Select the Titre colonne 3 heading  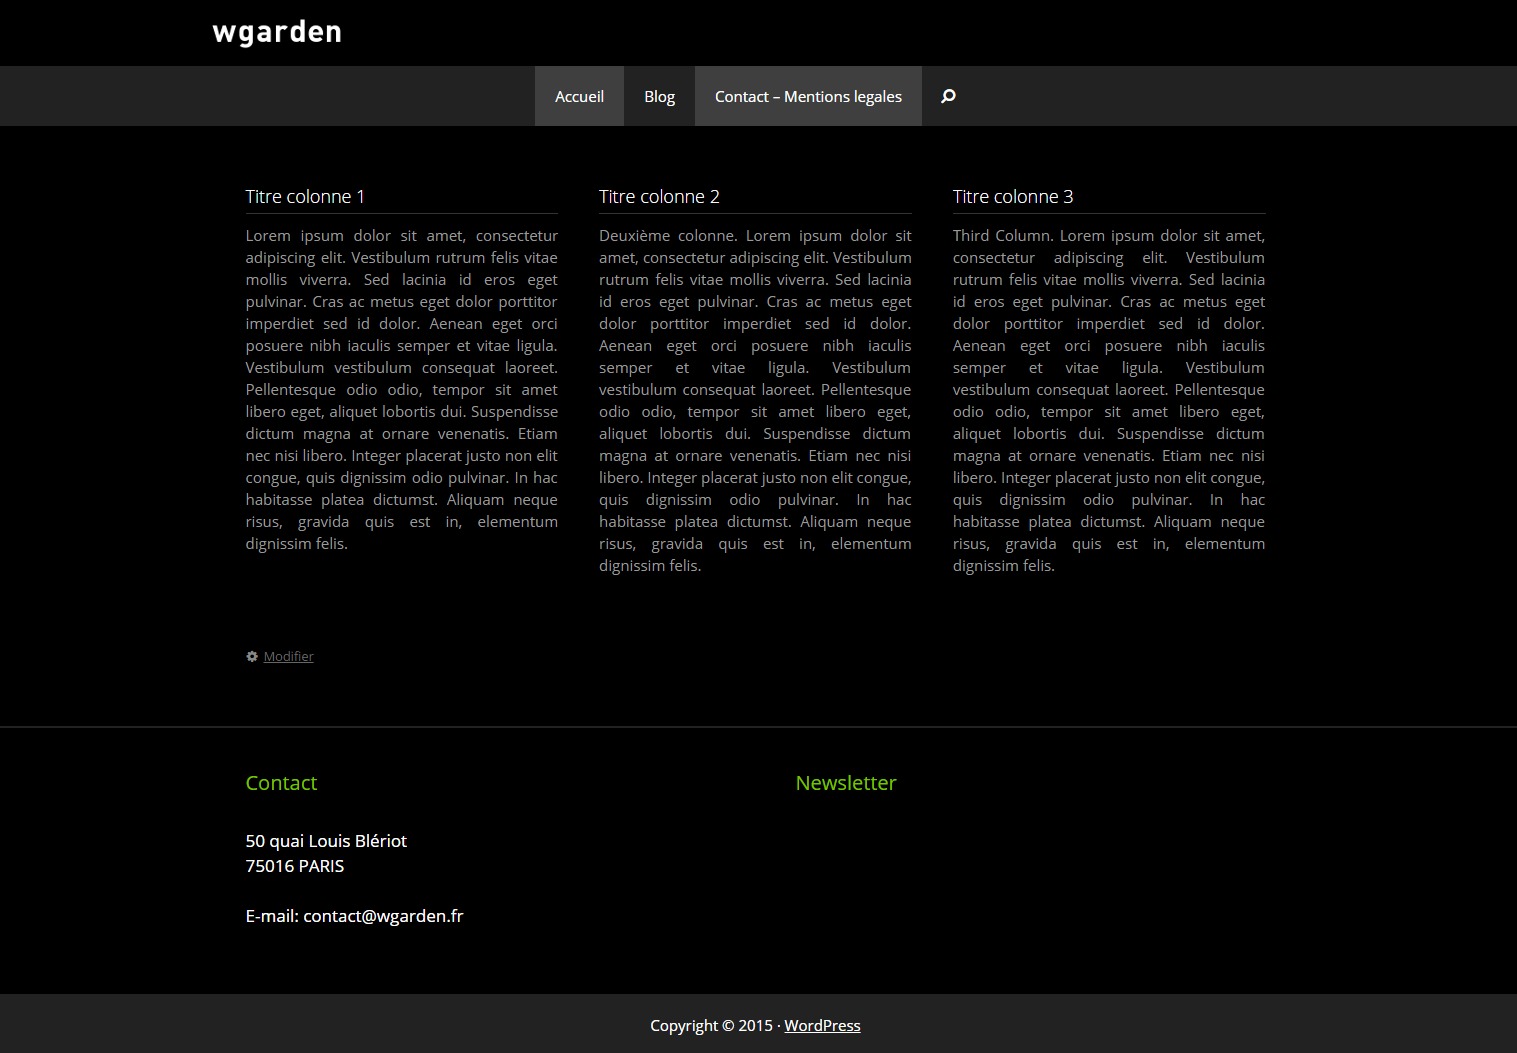pyautogui.click(x=1013, y=196)
